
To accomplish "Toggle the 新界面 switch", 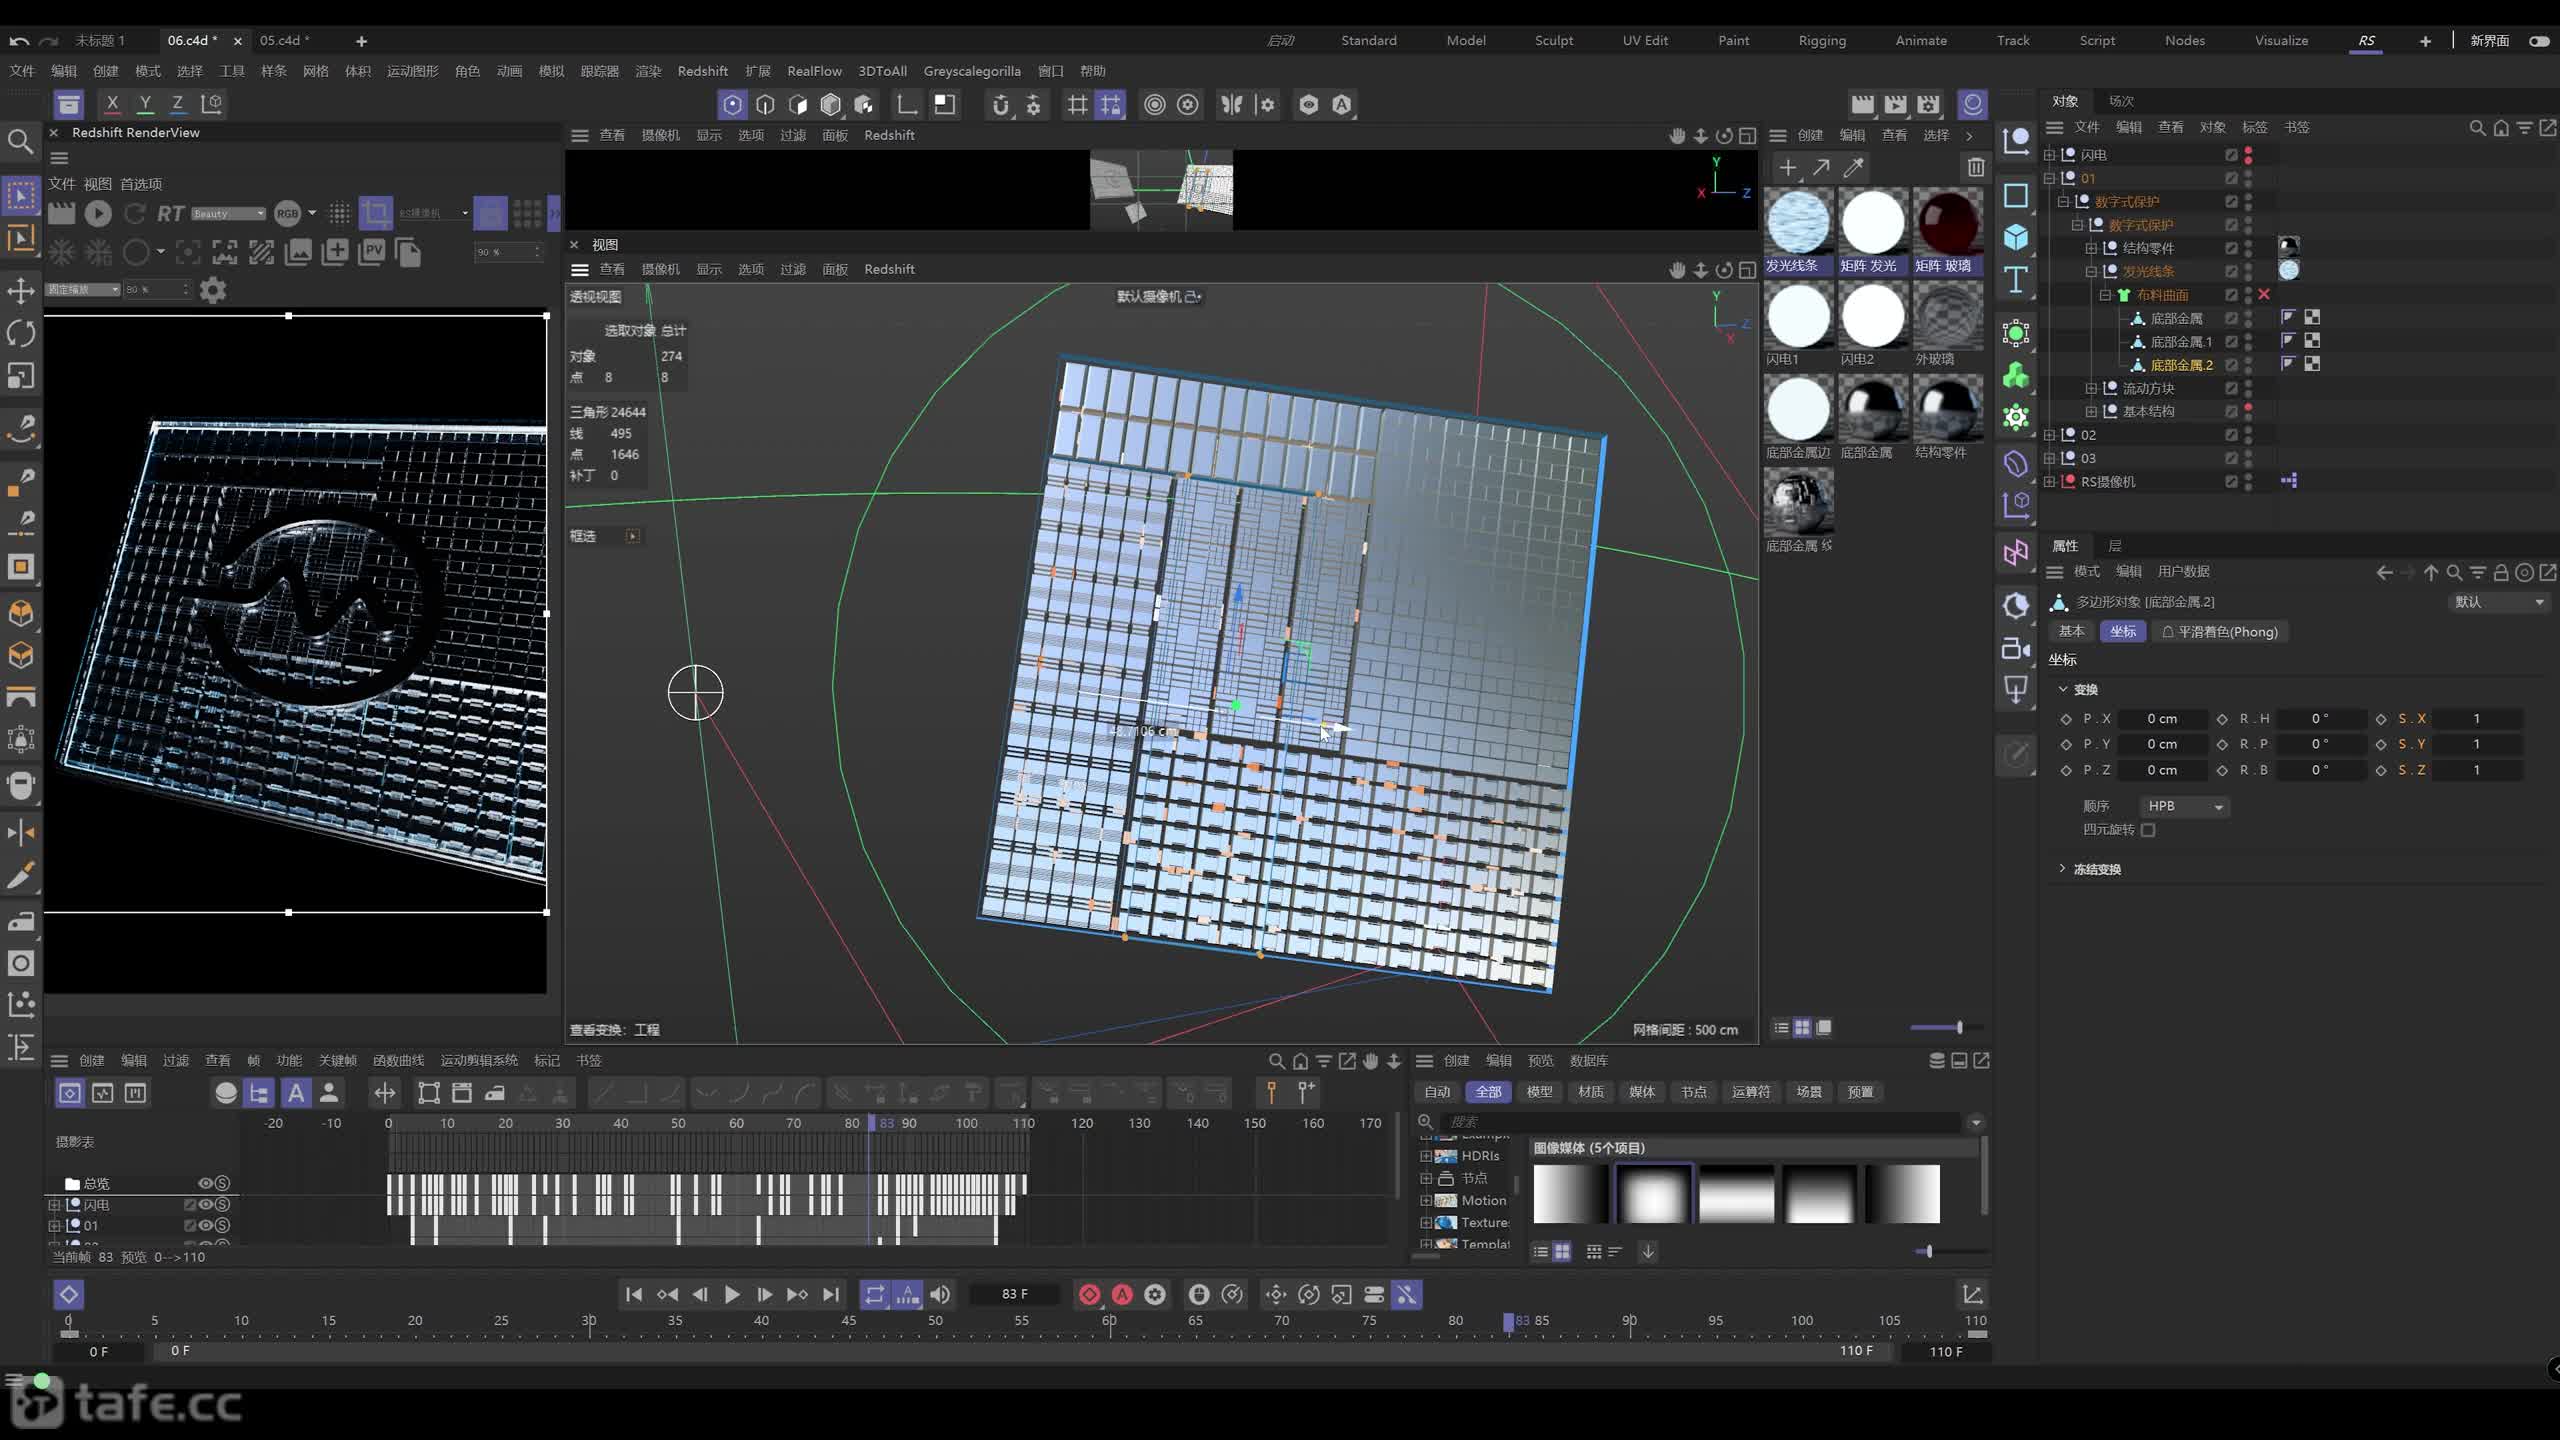I will point(2539,41).
